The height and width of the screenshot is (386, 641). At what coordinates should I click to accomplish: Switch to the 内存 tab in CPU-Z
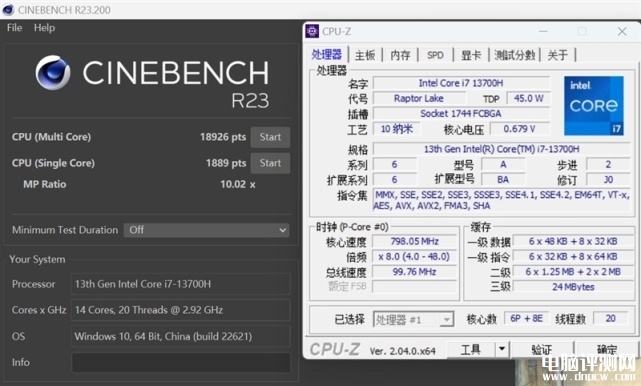coord(400,55)
